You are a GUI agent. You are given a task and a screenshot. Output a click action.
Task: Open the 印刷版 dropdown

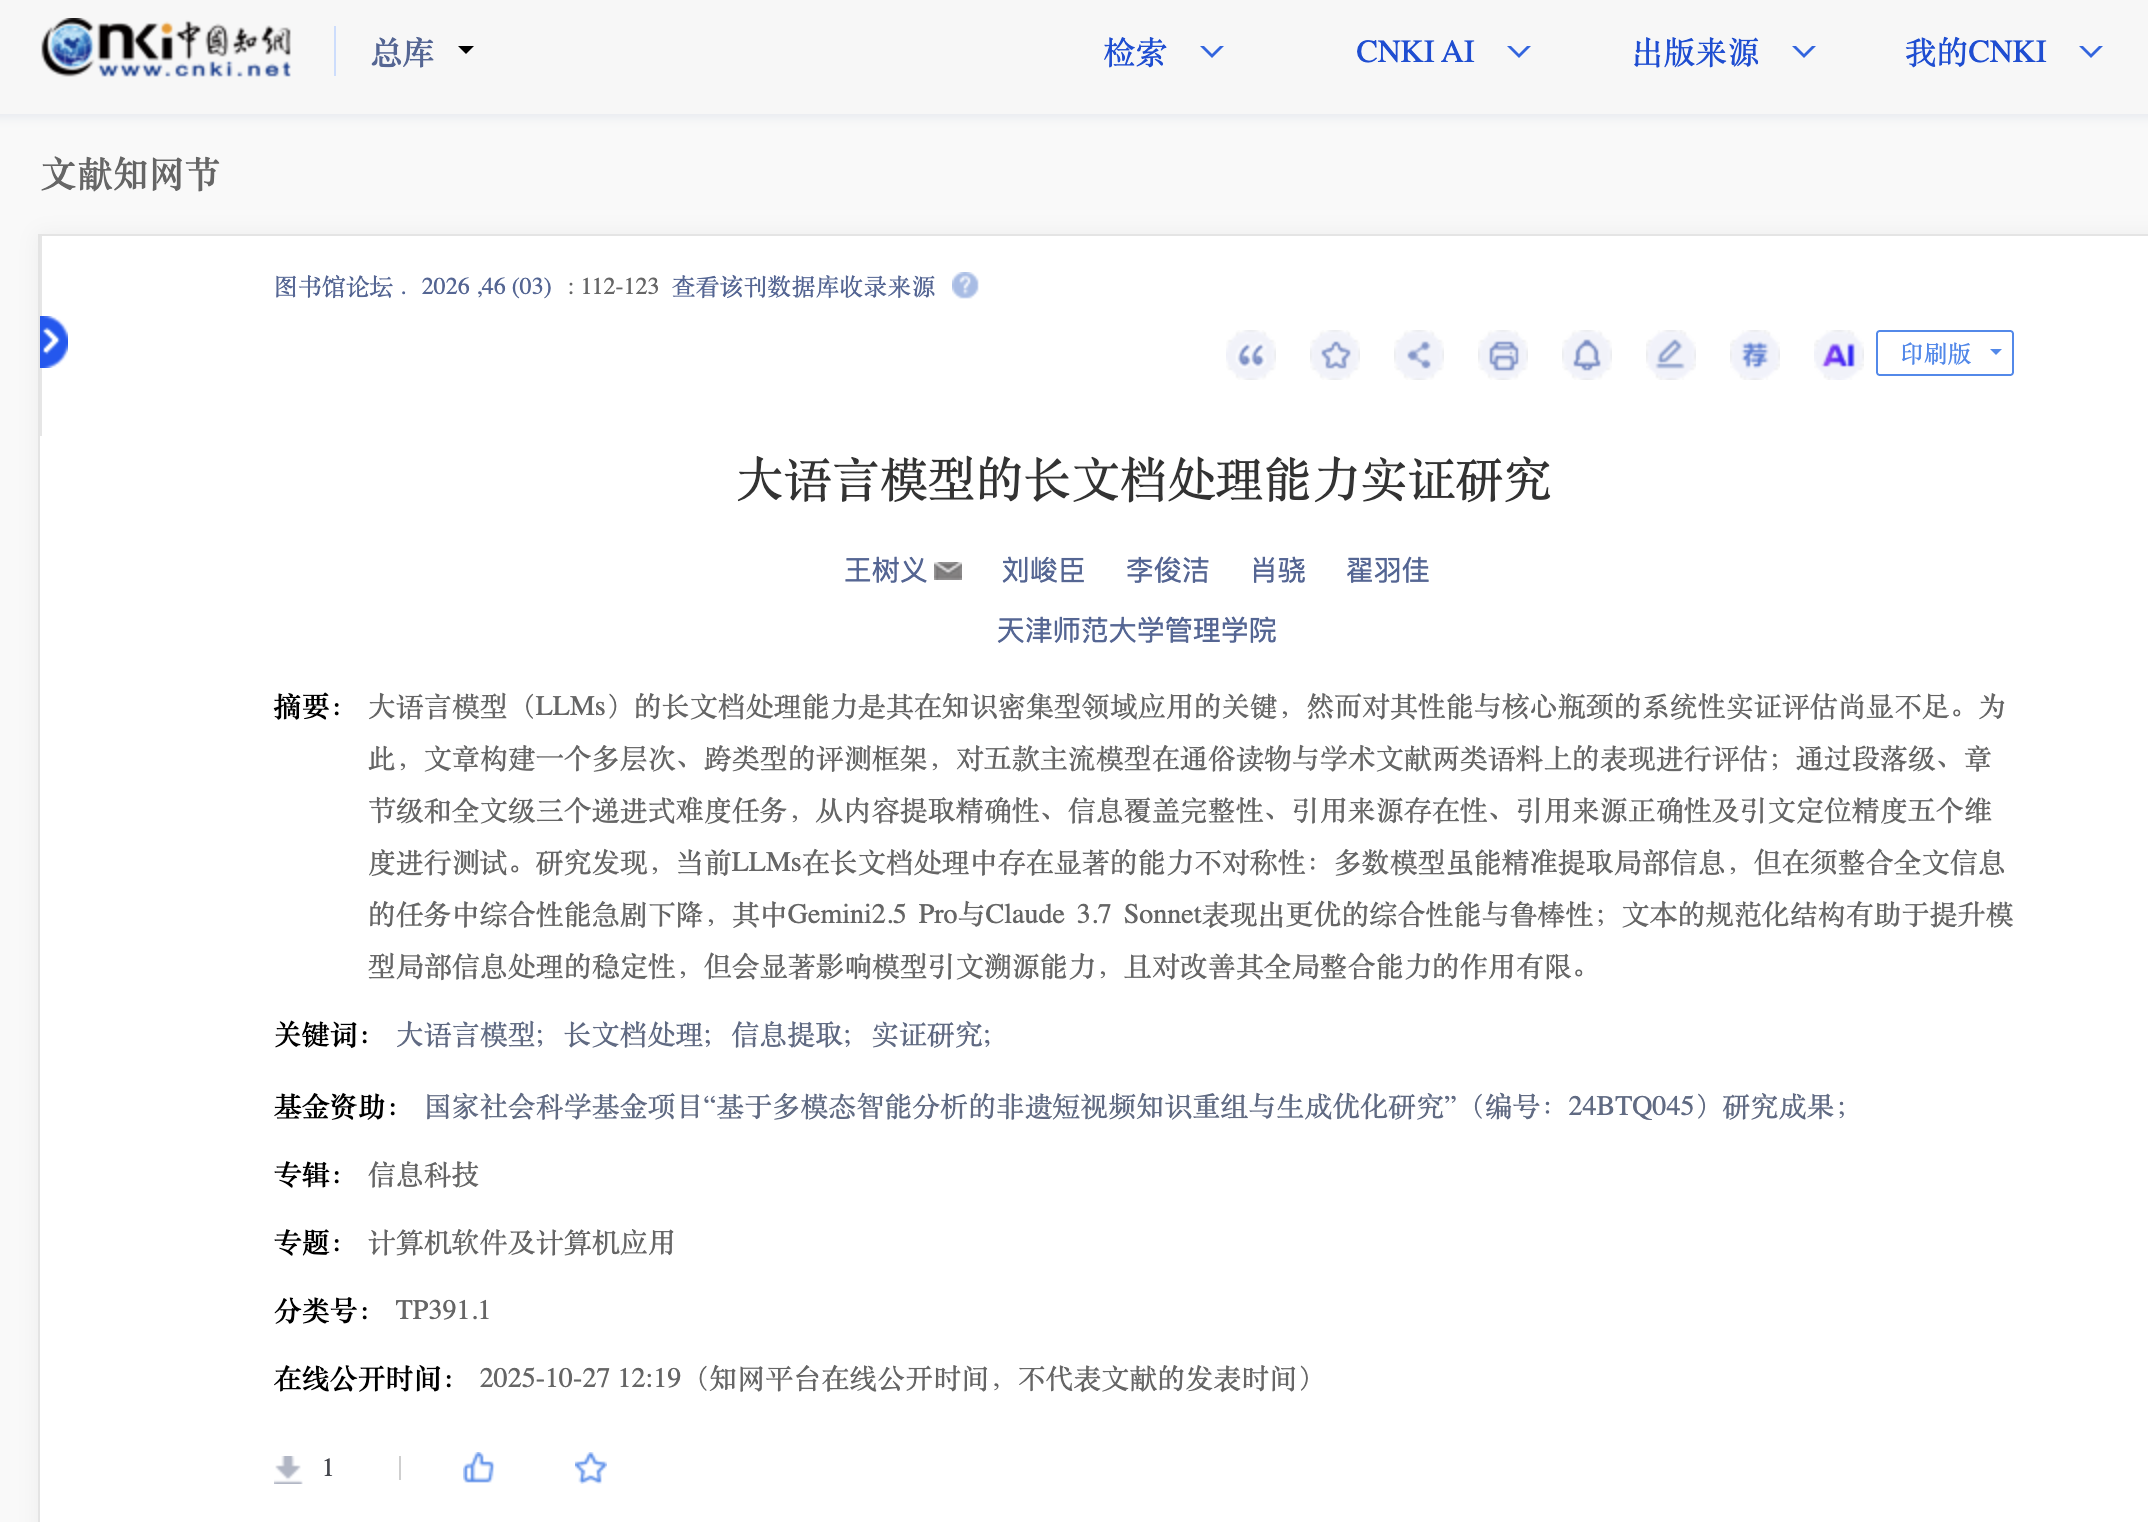point(1944,353)
